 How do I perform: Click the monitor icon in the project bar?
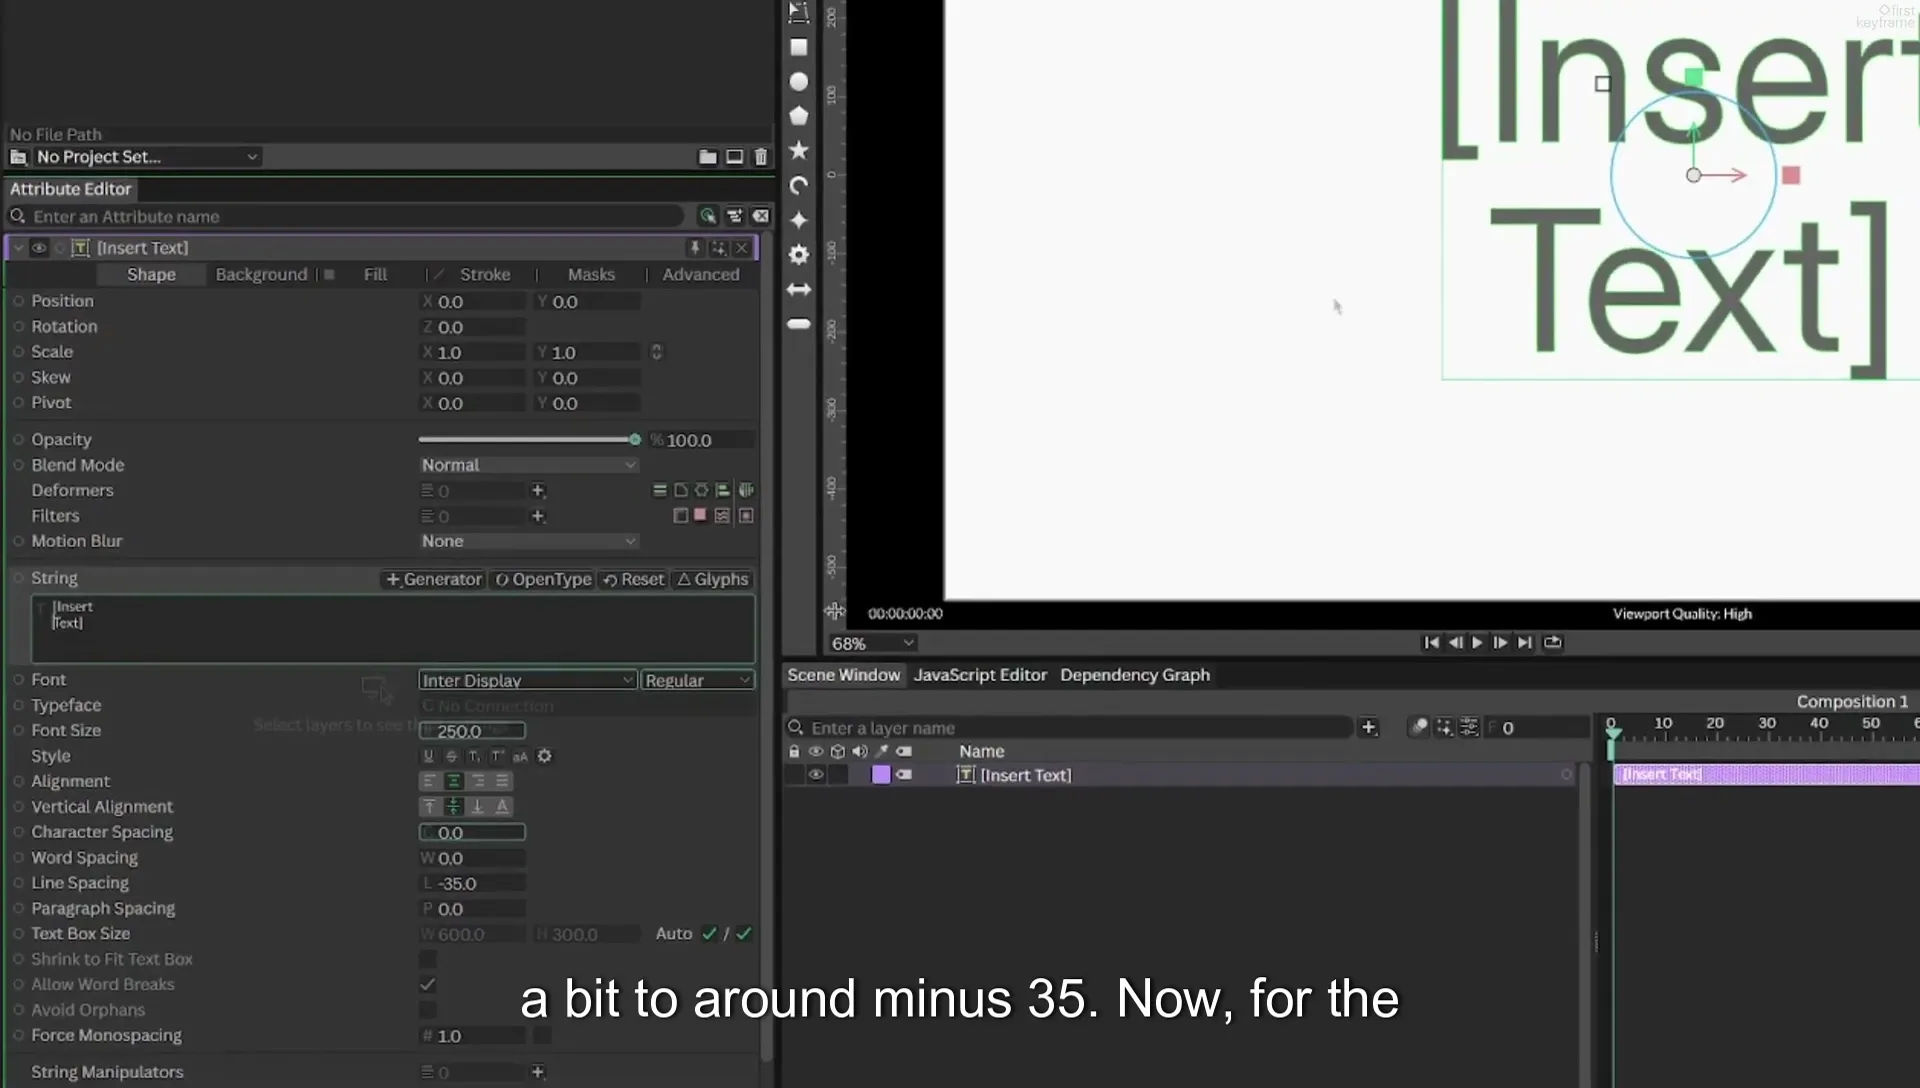734,157
